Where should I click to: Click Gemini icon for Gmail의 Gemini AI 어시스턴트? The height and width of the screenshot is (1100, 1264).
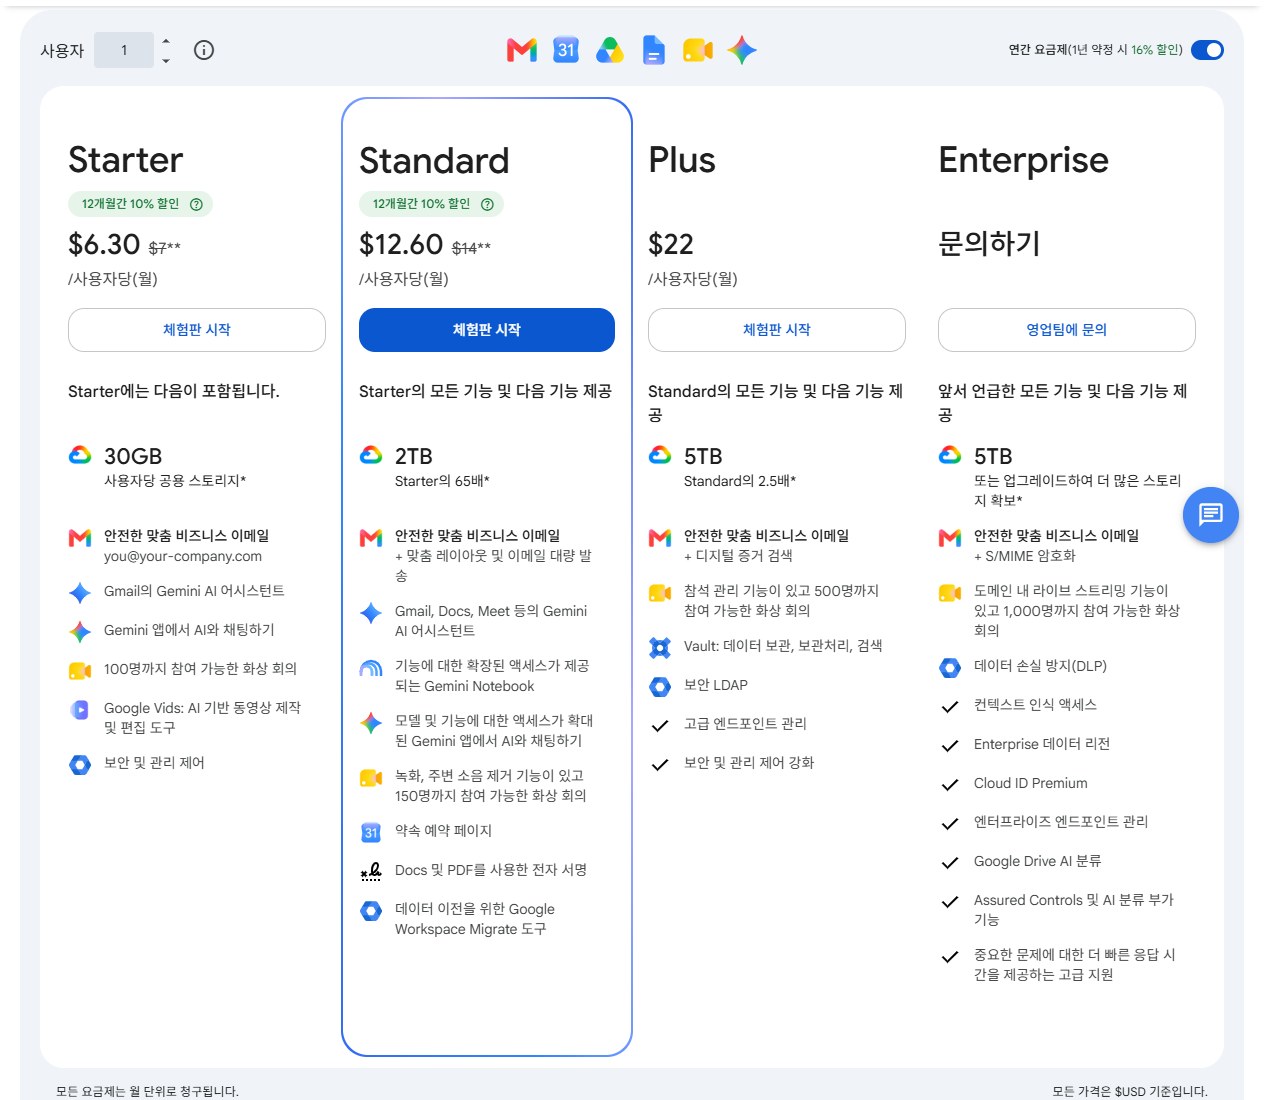point(80,592)
